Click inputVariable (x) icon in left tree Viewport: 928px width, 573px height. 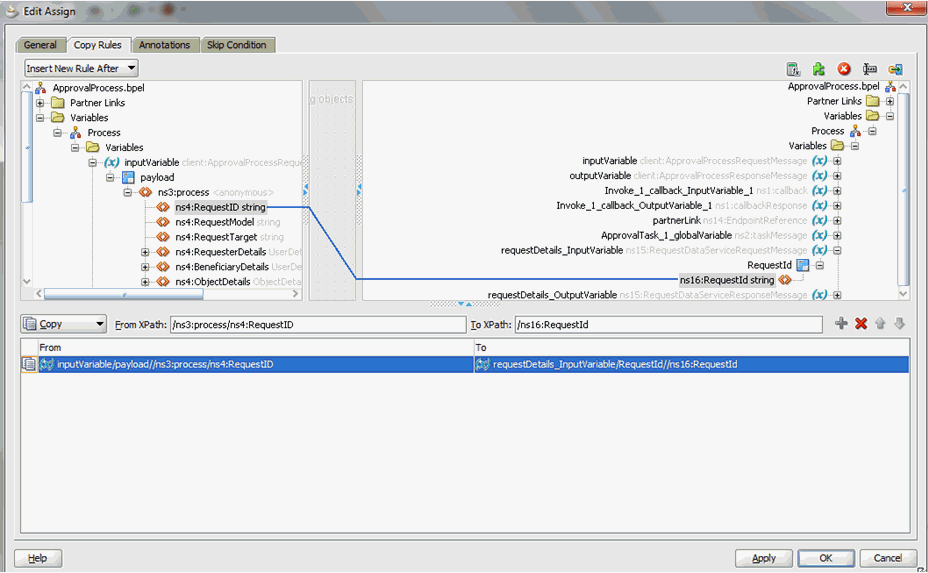[x=111, y=162]
